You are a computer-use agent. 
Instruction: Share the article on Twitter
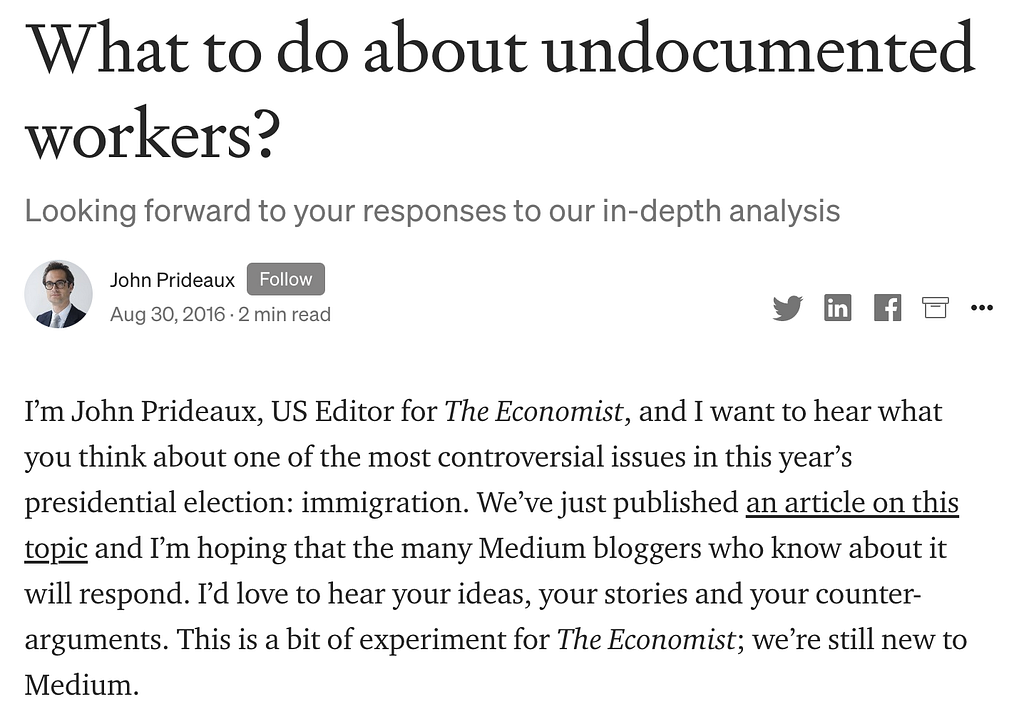tap(787, 308)
